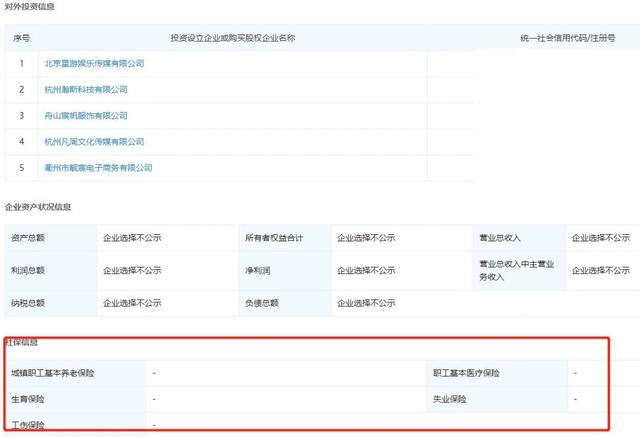The height and width of the screenshot is (437, 640).
Task: Click row number 3 in the investment table
Action: point(22,115)
